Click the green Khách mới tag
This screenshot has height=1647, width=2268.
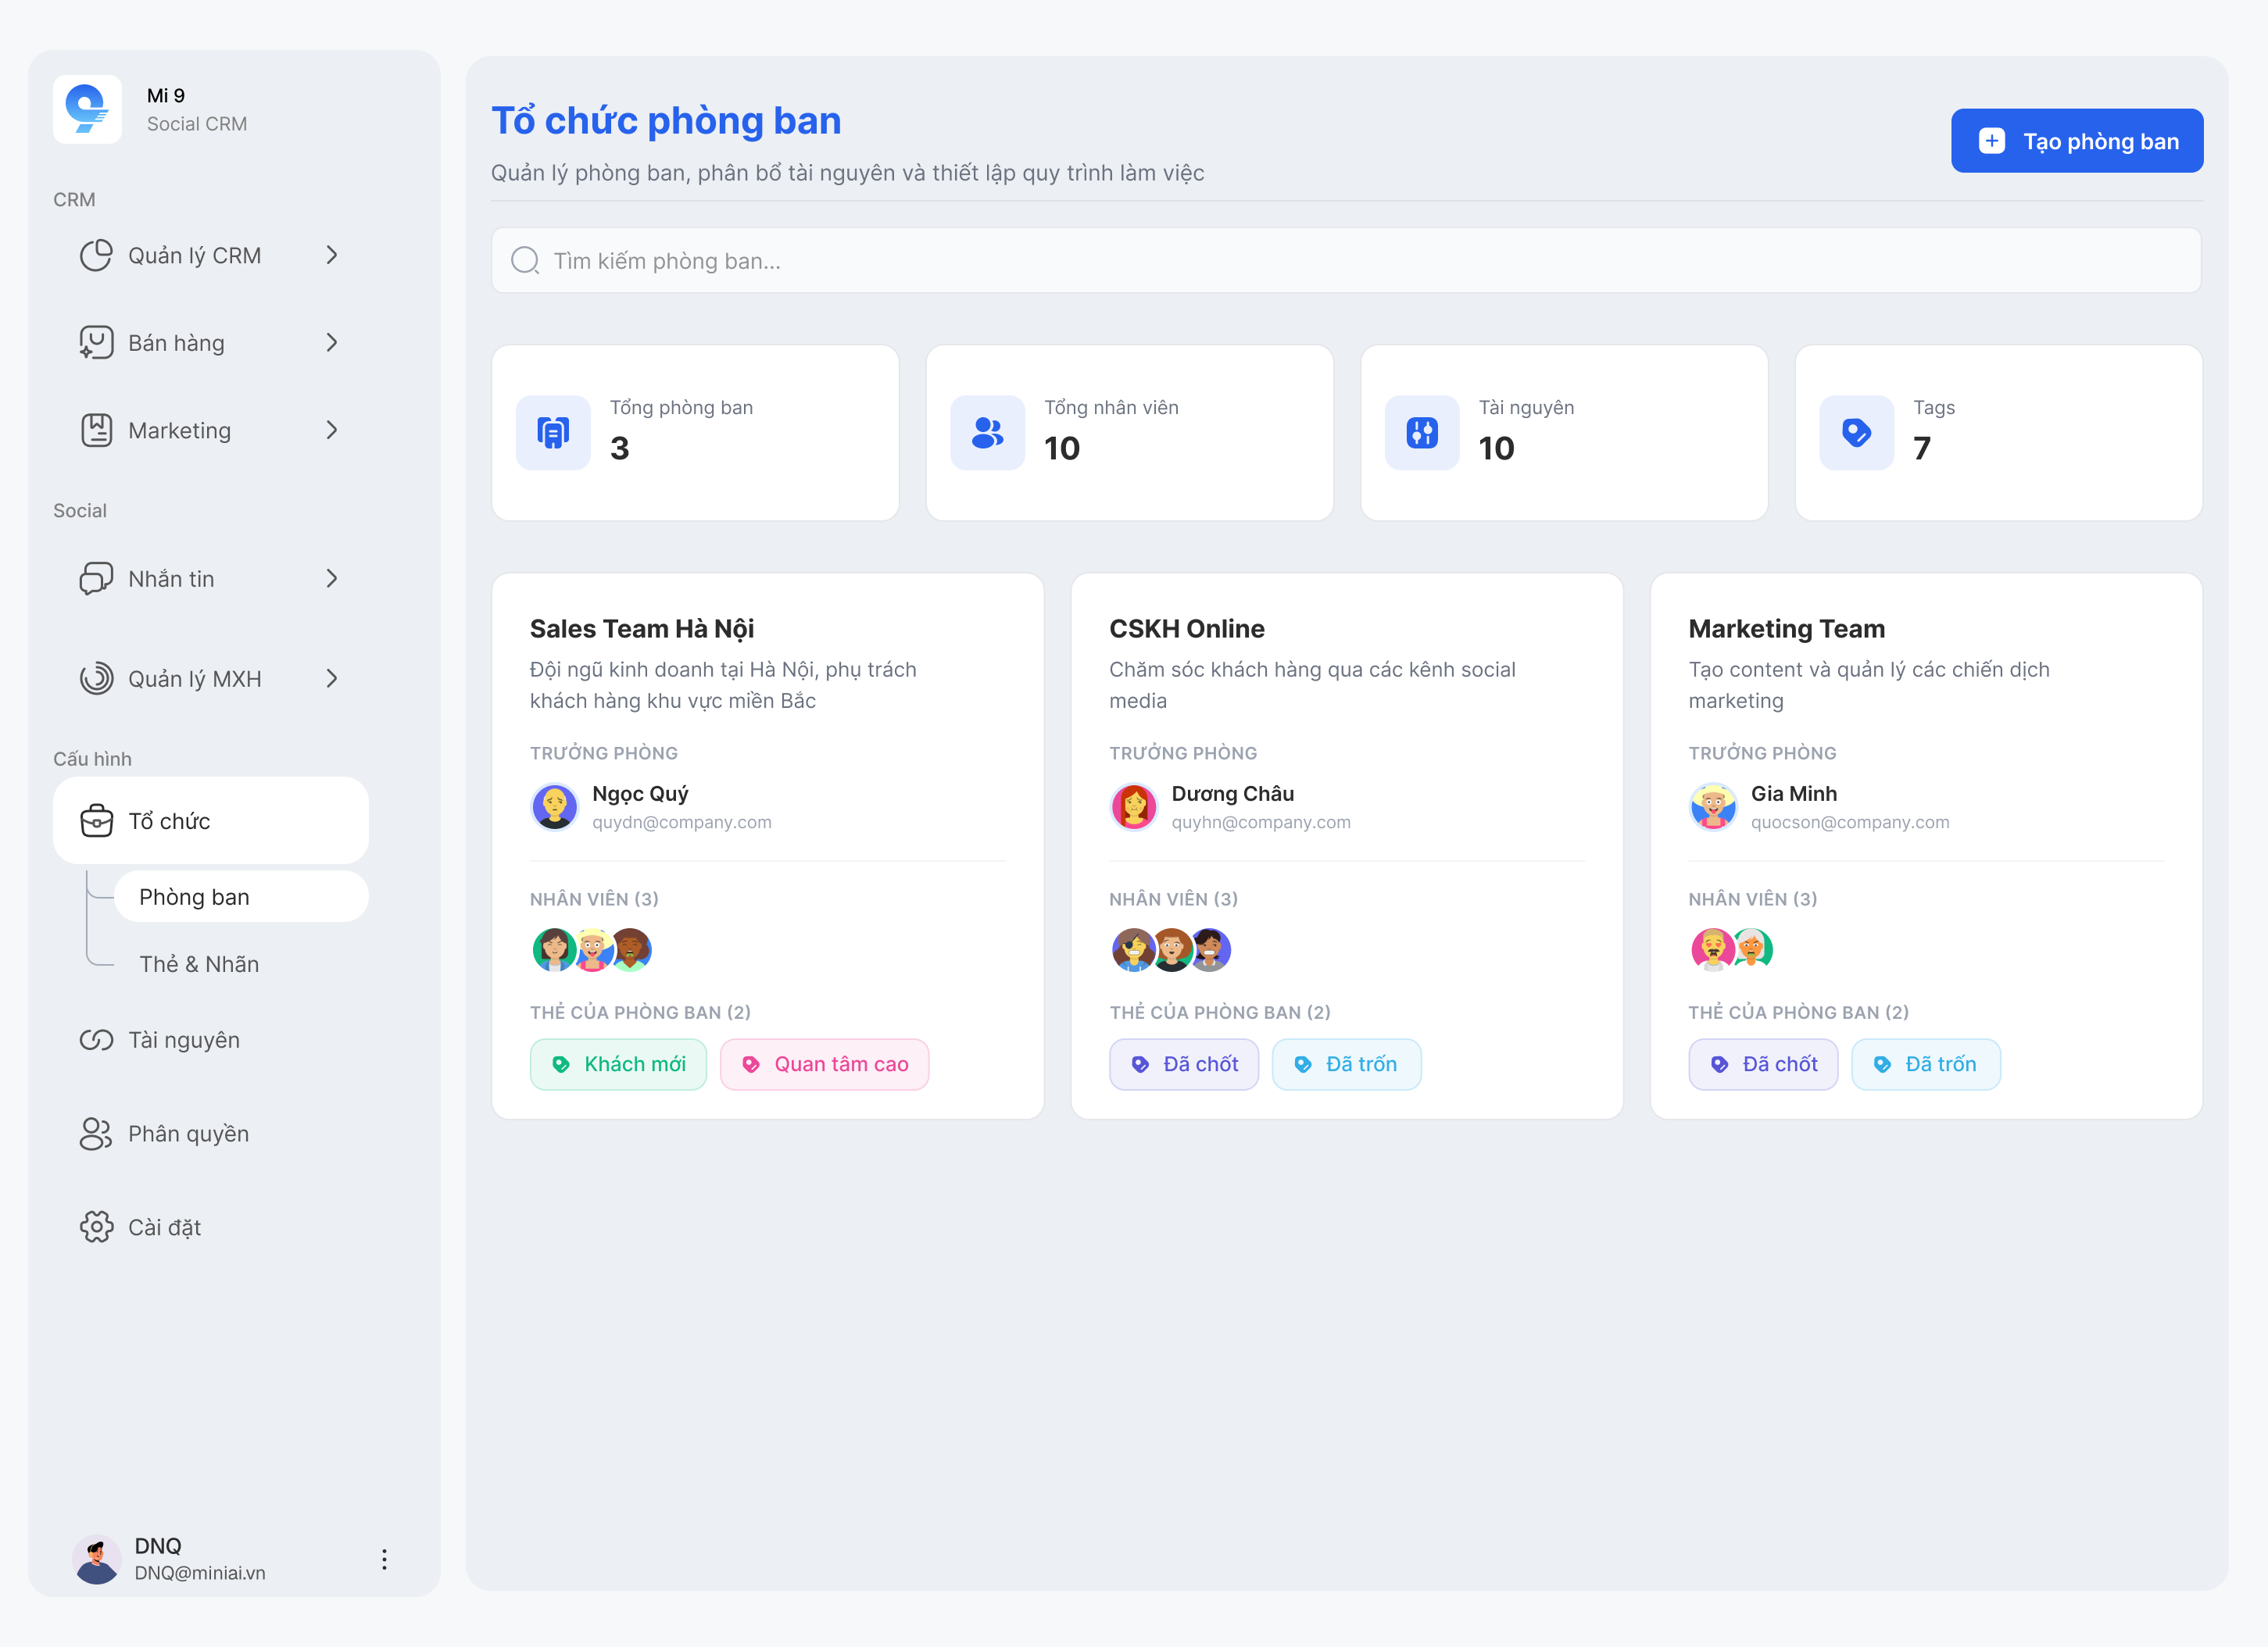[x=618, y=1064]
